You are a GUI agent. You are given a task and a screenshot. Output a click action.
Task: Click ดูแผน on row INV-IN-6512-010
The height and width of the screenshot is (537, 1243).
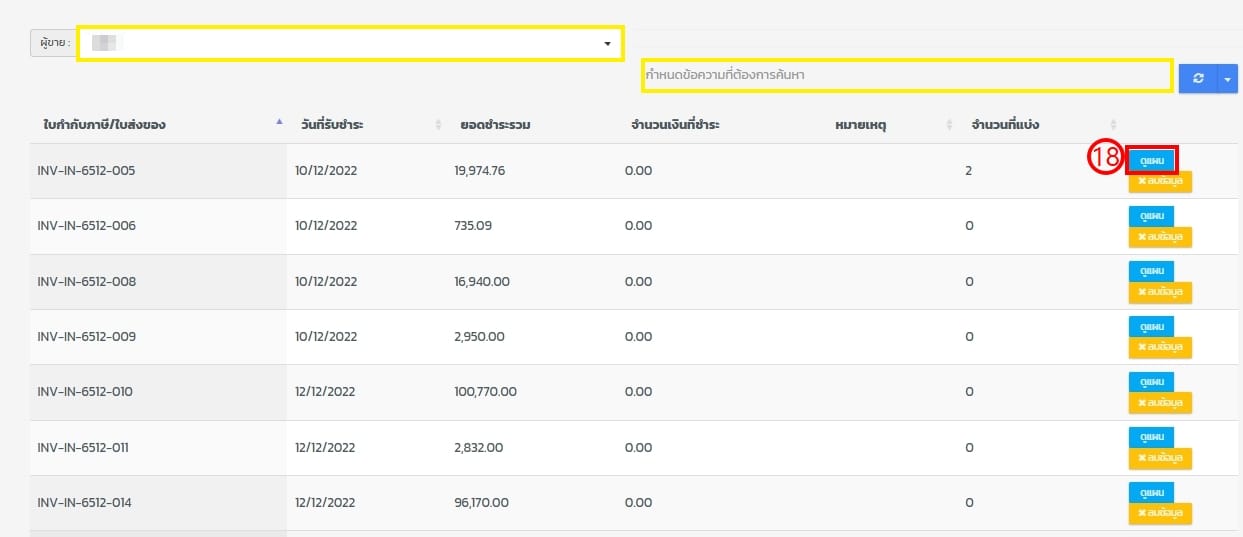[1151, 382]
